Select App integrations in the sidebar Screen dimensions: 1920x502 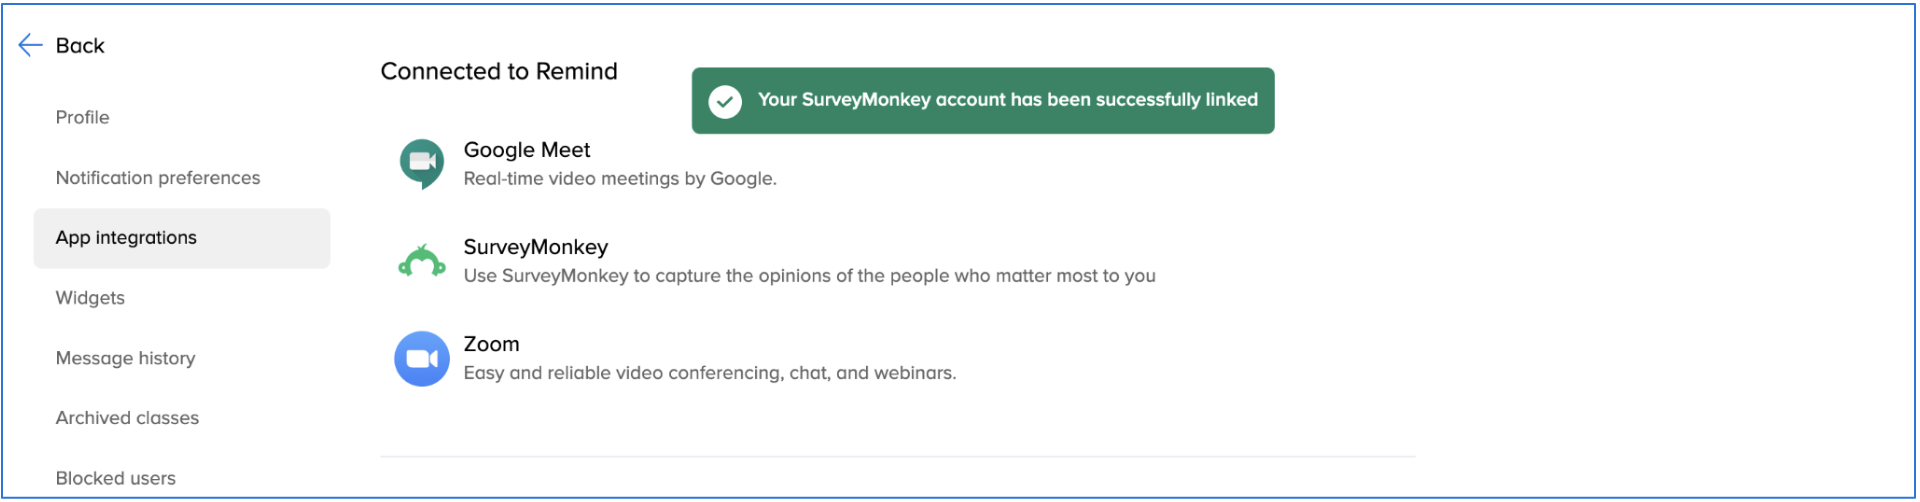tap(182, 238)
